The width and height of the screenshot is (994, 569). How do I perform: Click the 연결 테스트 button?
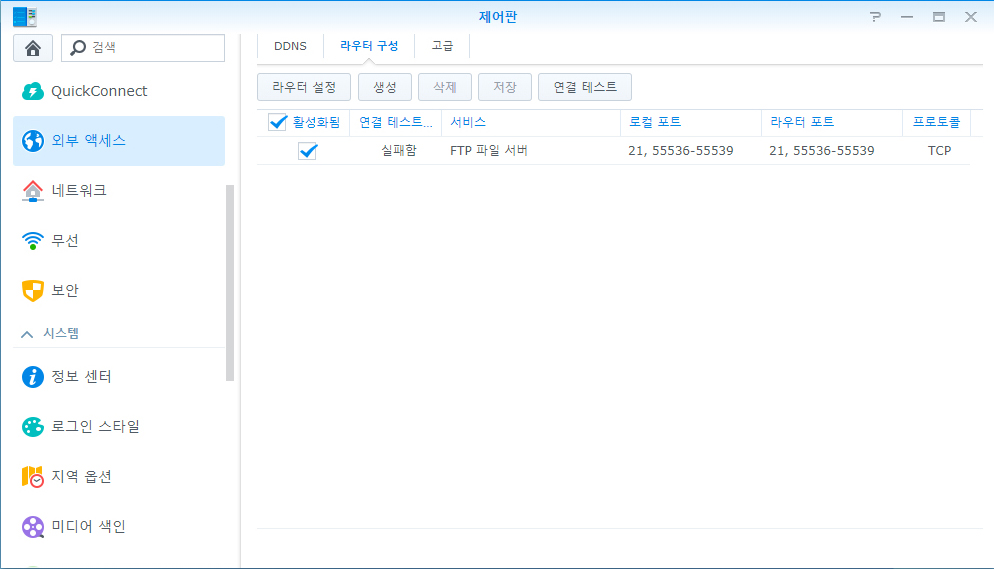point(584,87)
